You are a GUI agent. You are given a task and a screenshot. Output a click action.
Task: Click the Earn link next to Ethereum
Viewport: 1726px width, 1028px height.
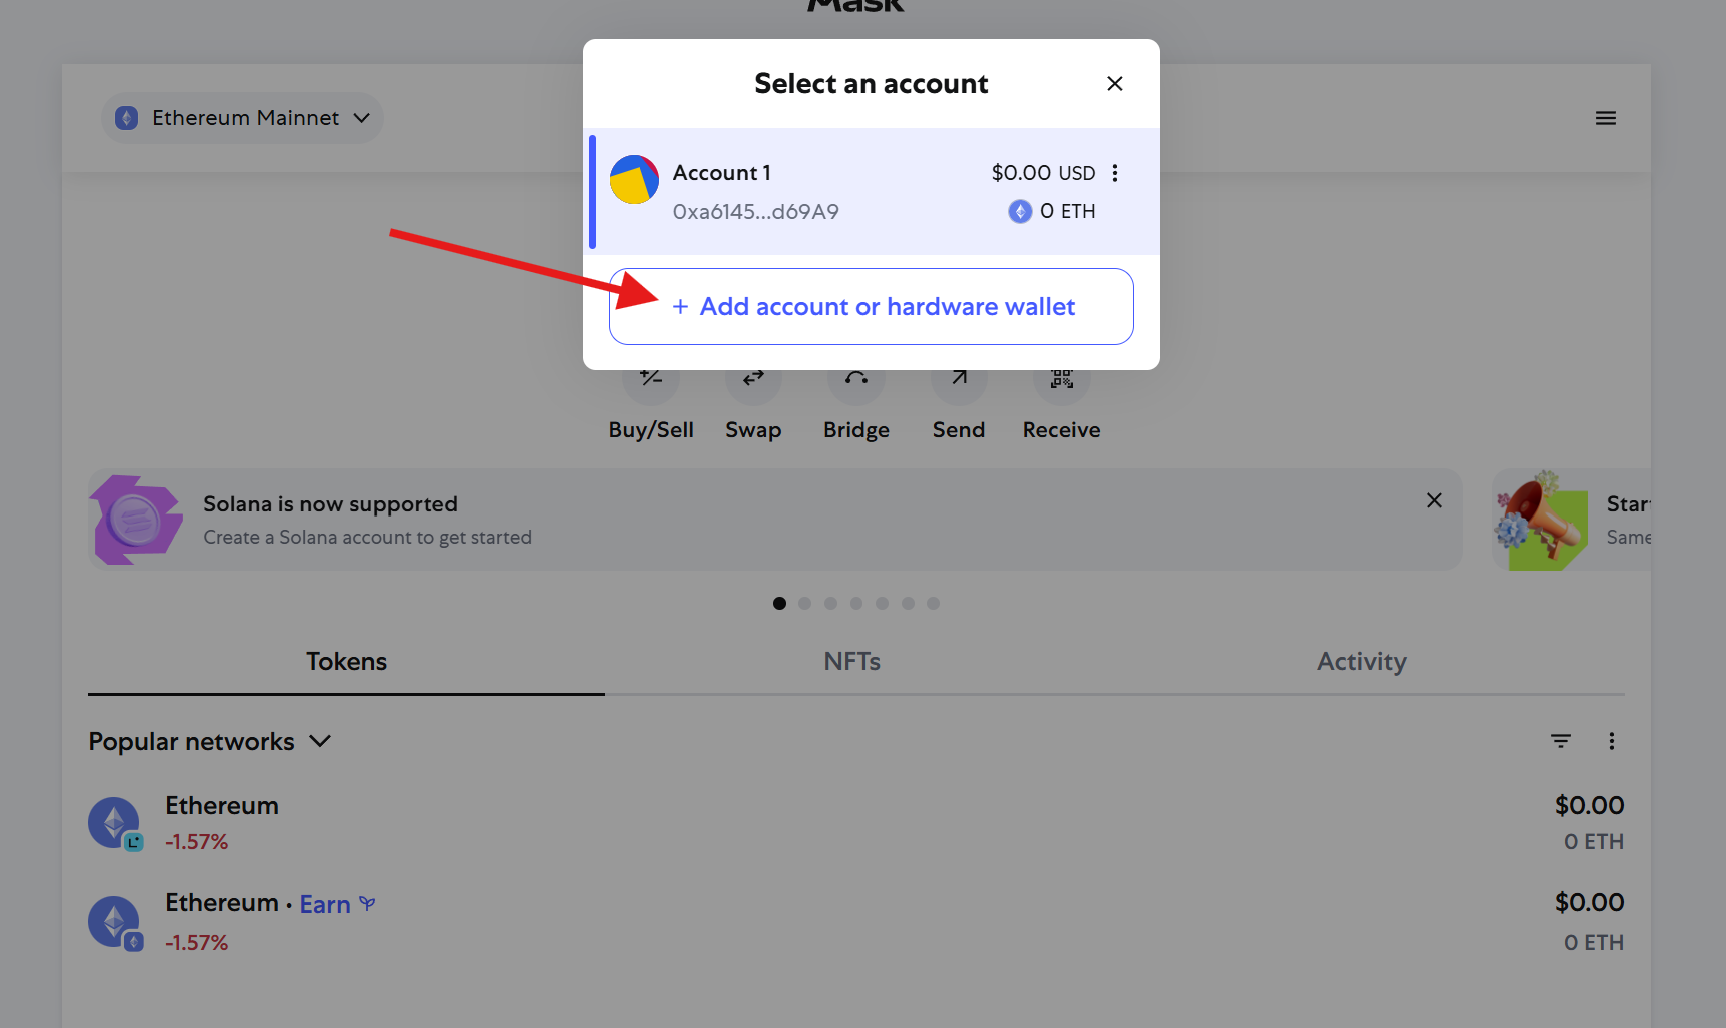(x=325, y=905)
